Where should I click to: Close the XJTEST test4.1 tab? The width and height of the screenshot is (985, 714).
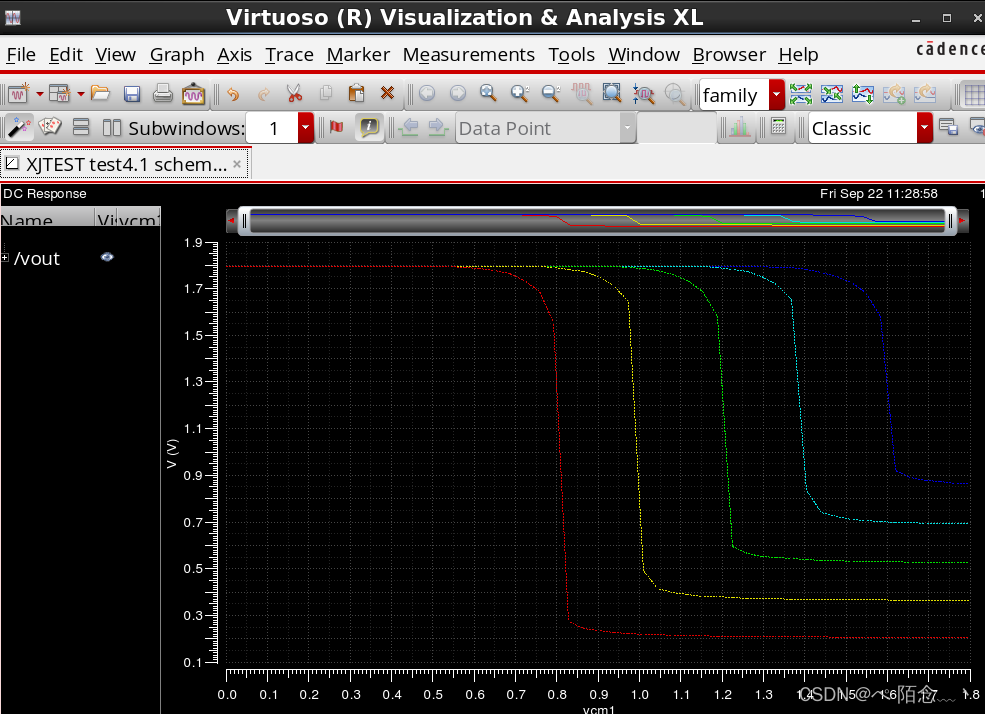tap(237, 164)
